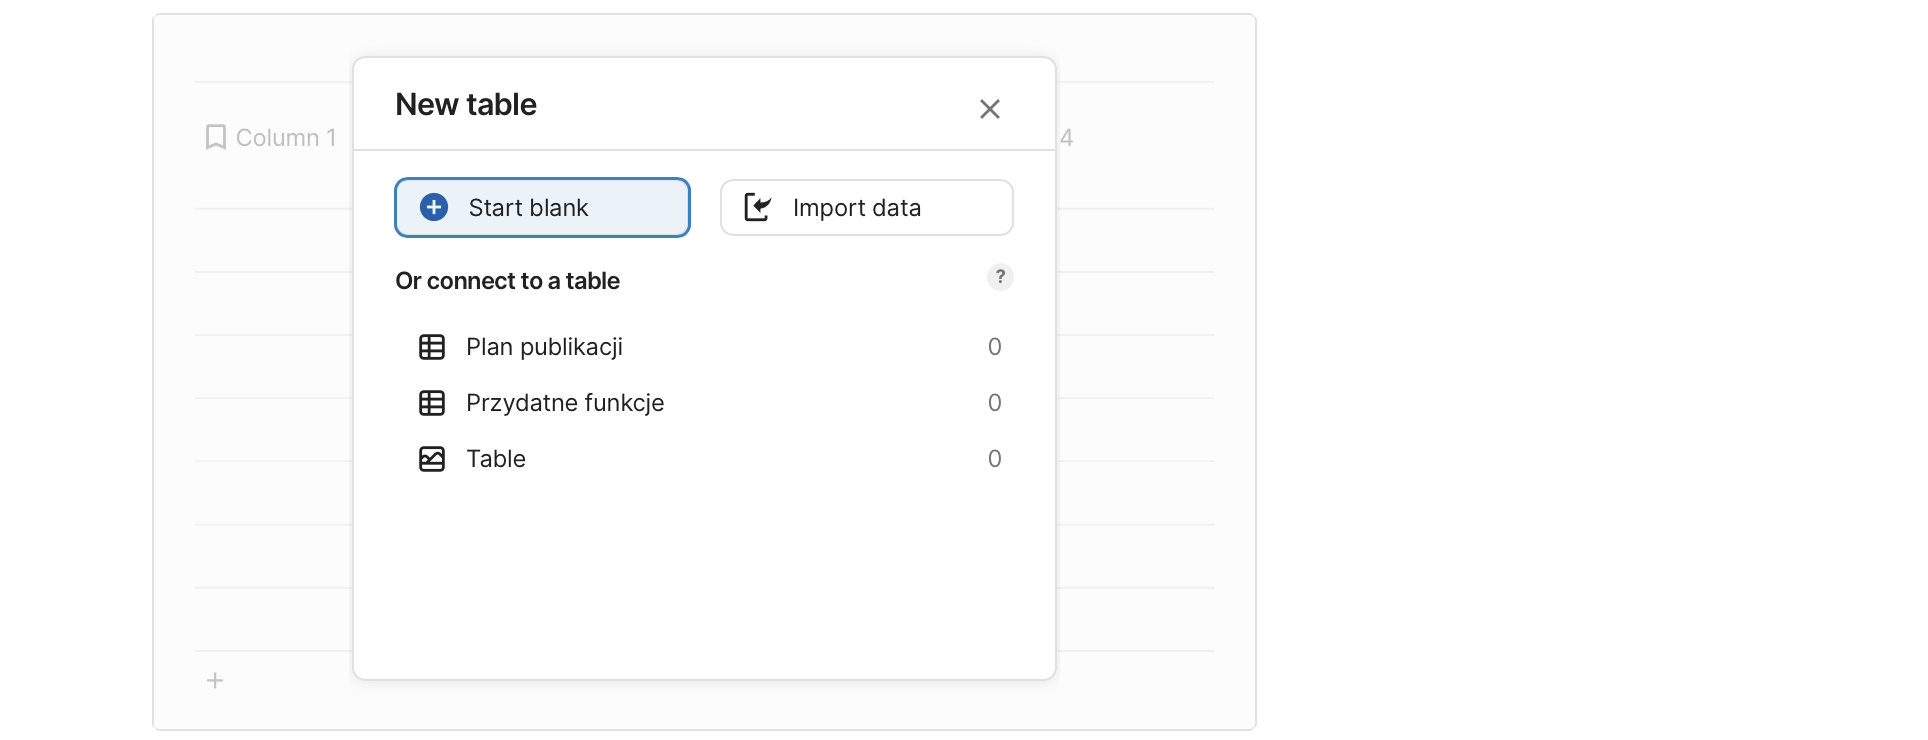
Task: Click the count 0 in the Table row
Action: [994, 459]
